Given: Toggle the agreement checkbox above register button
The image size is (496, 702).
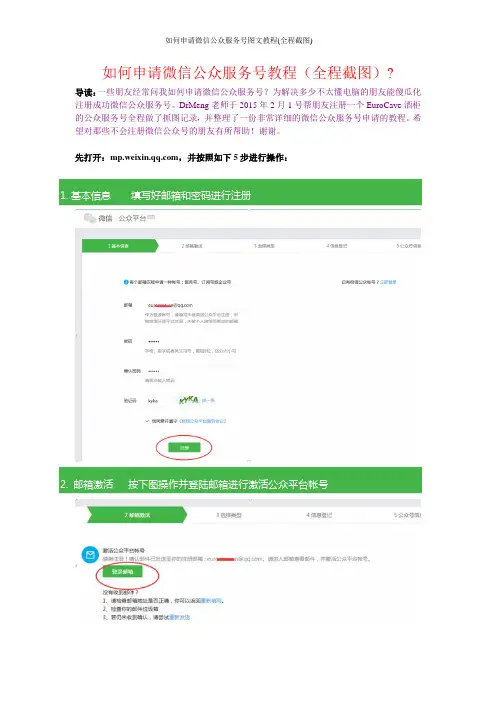Looking at the screenshot, I should [x=147, y=421].
